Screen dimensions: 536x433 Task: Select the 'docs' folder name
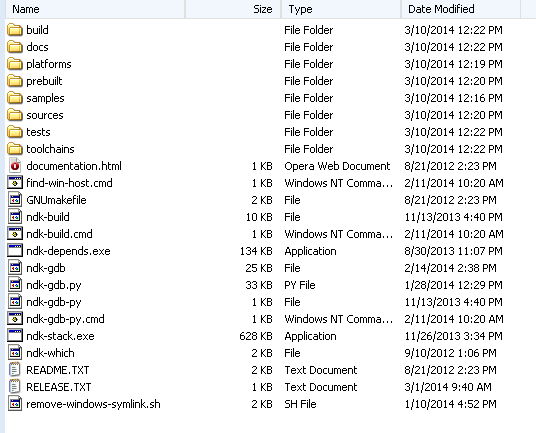(37, 47)
